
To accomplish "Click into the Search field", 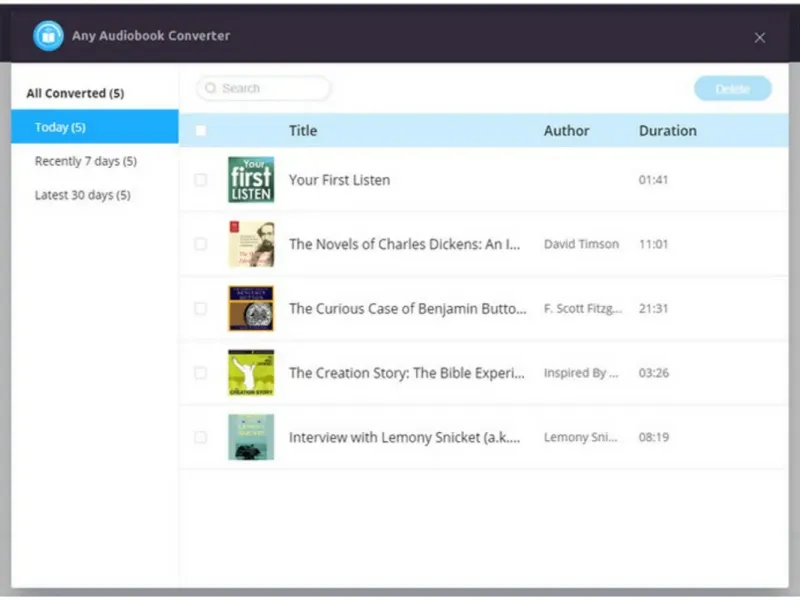I will click(270, 89).
